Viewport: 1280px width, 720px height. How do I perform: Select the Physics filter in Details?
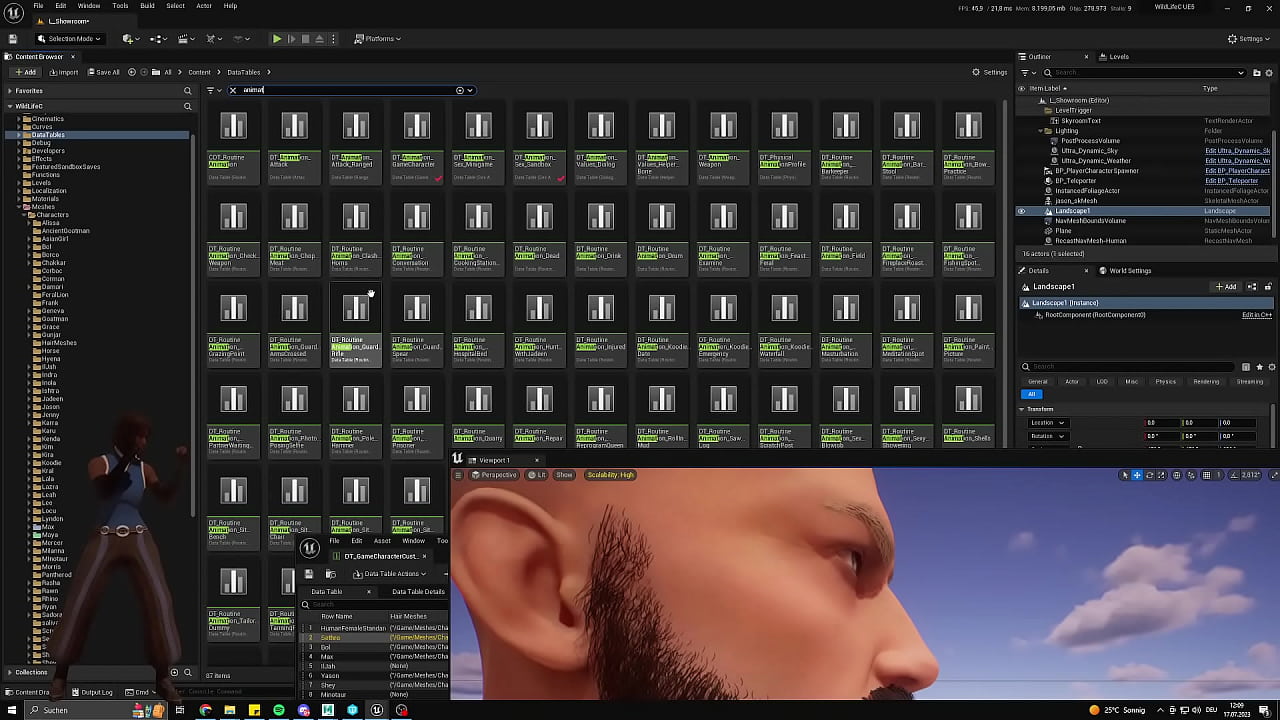point(1166,381)
